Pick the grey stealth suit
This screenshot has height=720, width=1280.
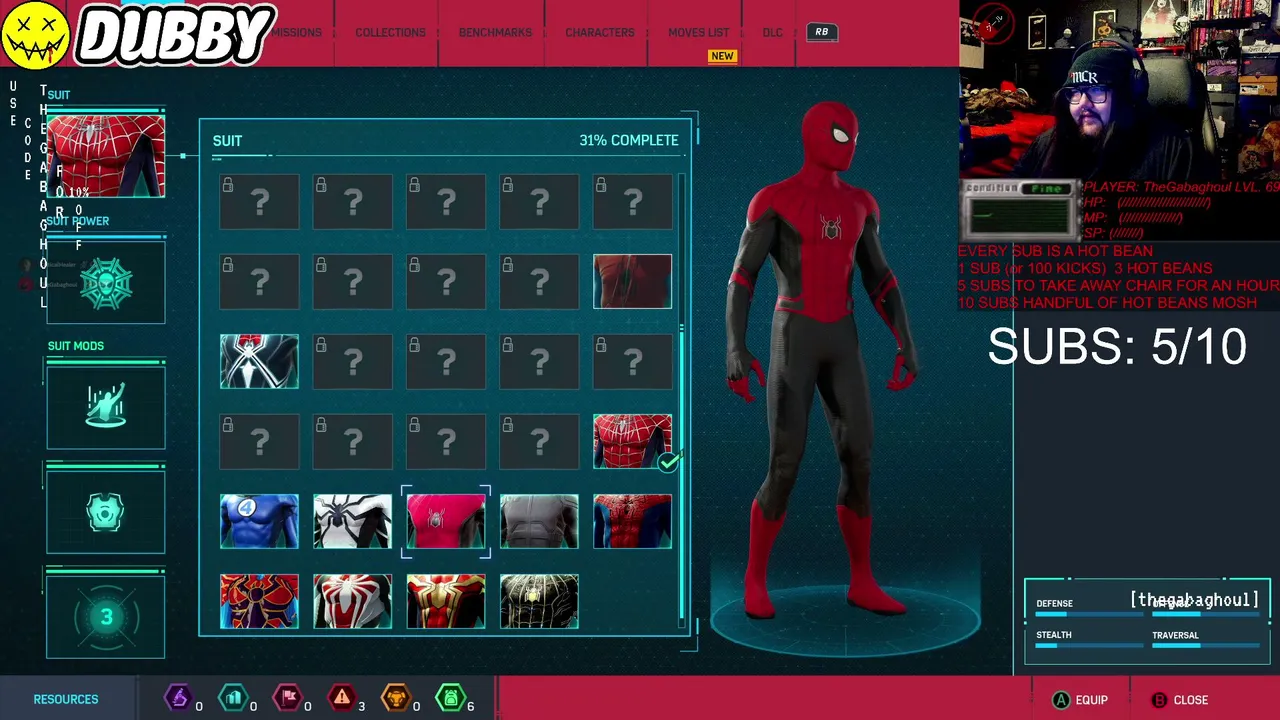point(539,521)
